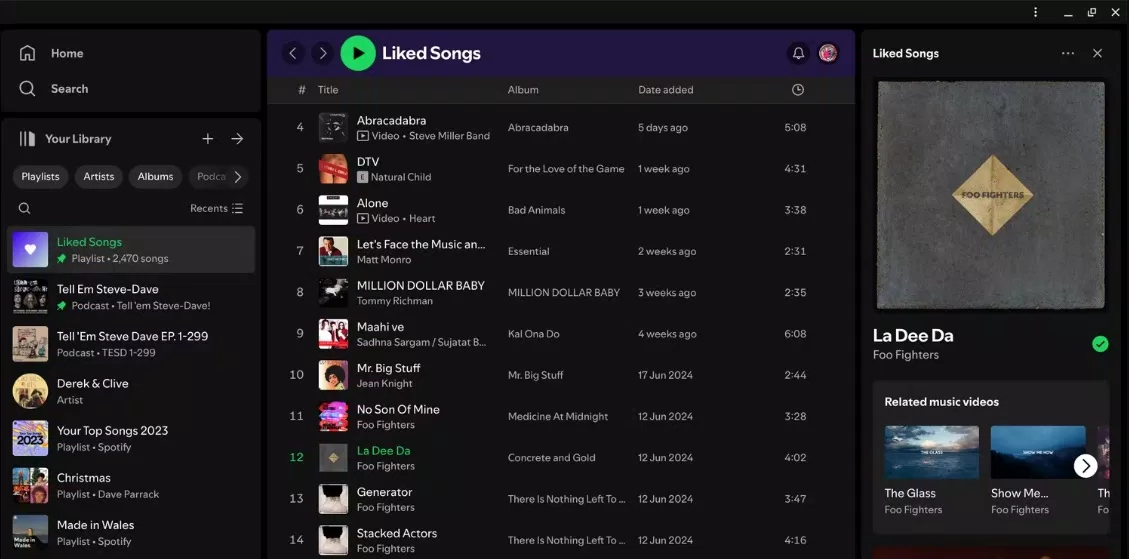Select the DTV track title

click(368, 162)
